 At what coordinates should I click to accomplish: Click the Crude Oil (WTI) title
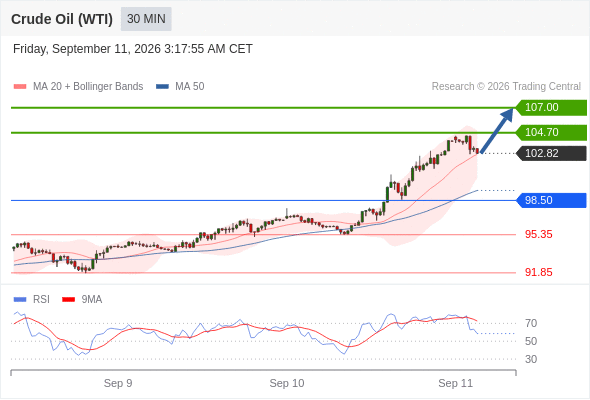tap(62, 19)
